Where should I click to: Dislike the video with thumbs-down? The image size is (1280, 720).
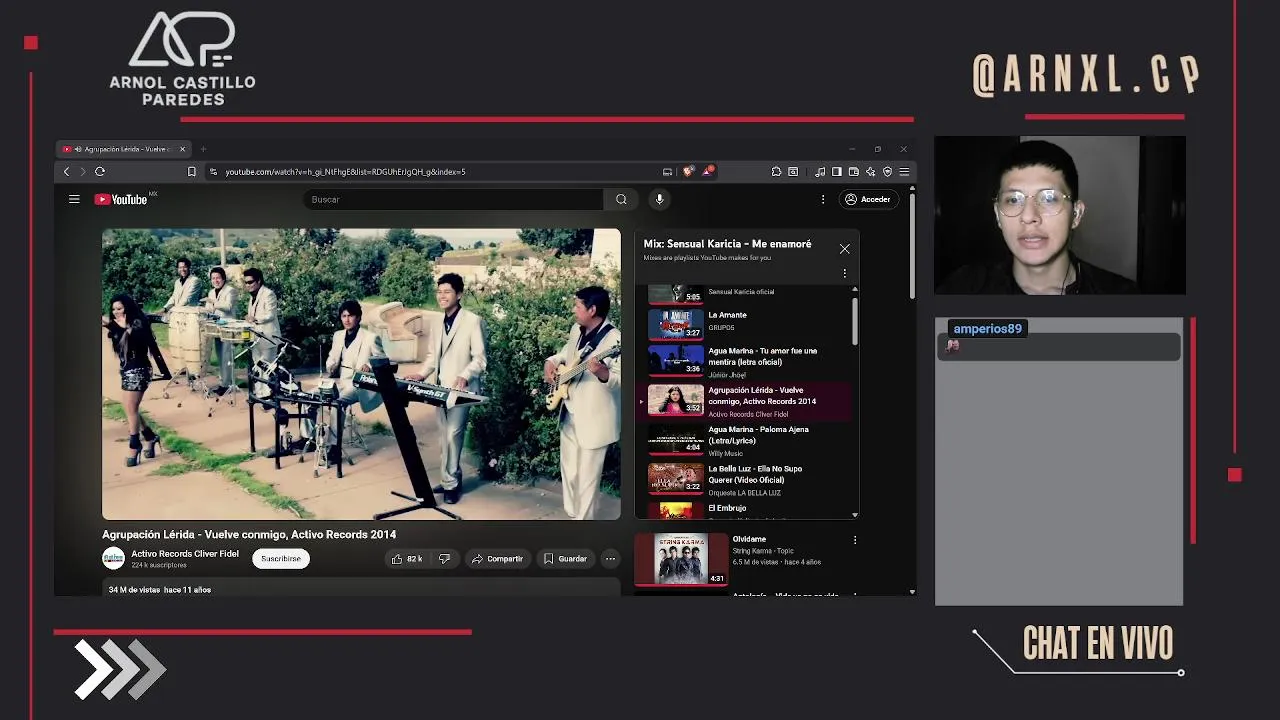tap(445, 559)
